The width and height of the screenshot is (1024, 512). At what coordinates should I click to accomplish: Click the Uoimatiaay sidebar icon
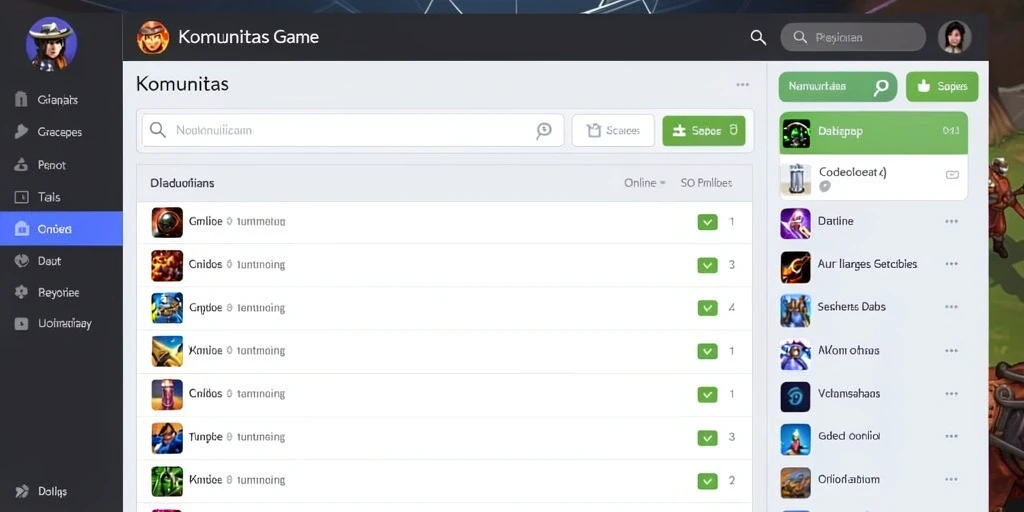22,323
